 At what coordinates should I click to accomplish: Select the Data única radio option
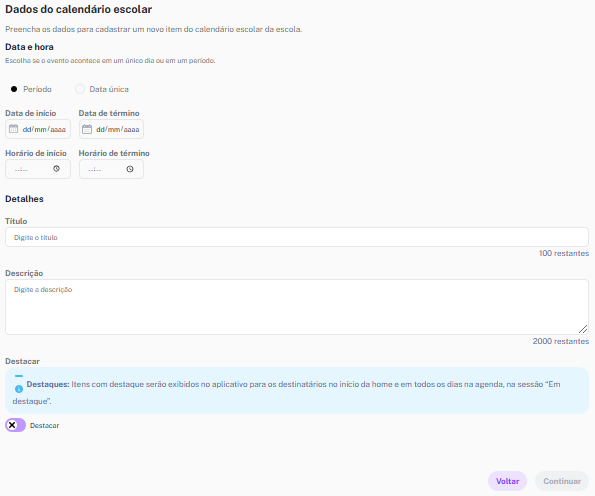pyautogui.click(x=80, y=89)
